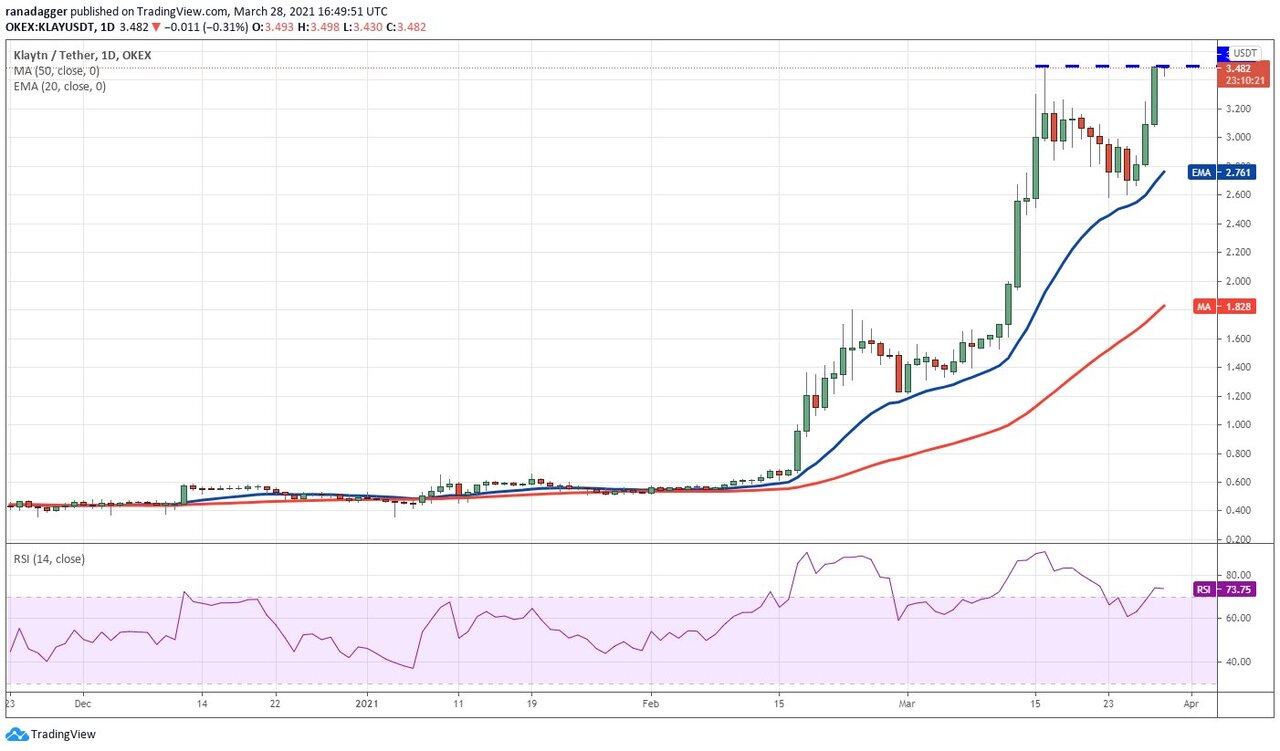
Task: Click the 2021 label on the time axis
Action: pyautogui.click(x=367, y=703)
